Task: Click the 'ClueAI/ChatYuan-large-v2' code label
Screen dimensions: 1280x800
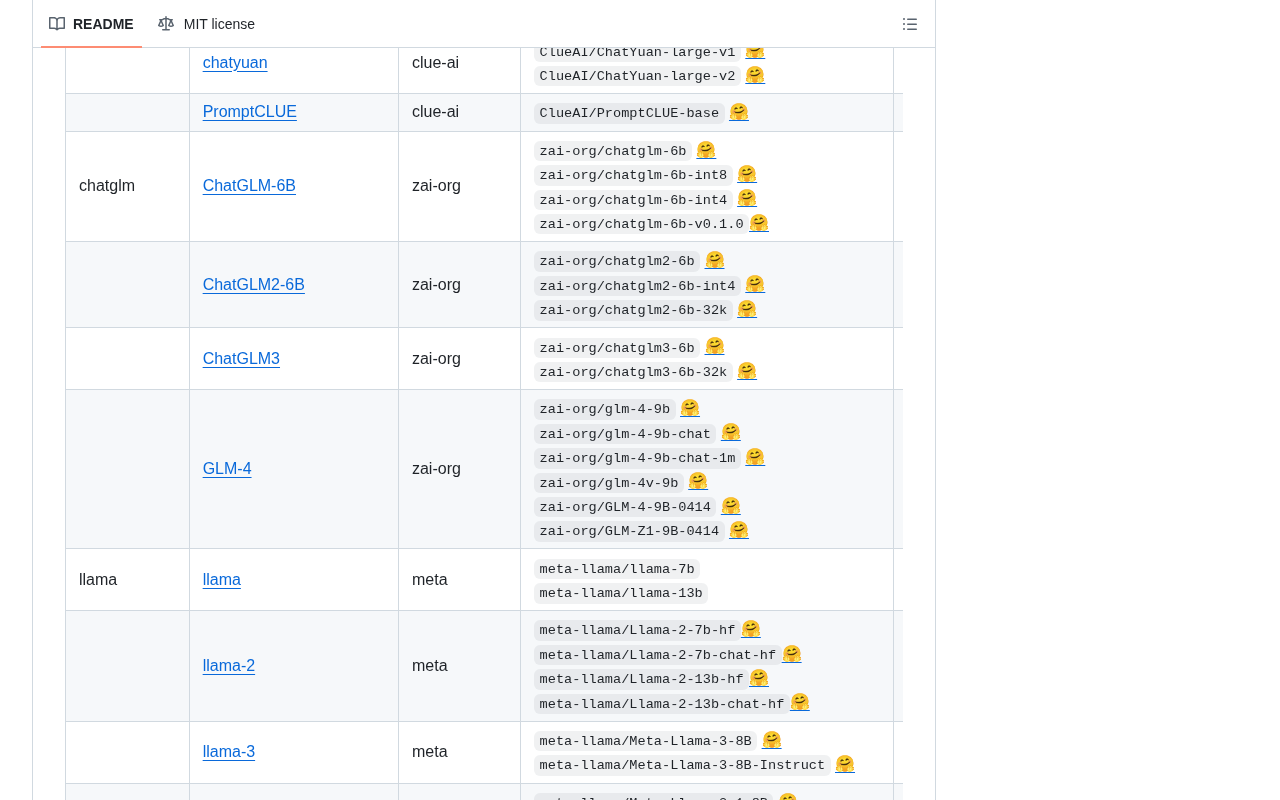Action: (x=637, y=76)
